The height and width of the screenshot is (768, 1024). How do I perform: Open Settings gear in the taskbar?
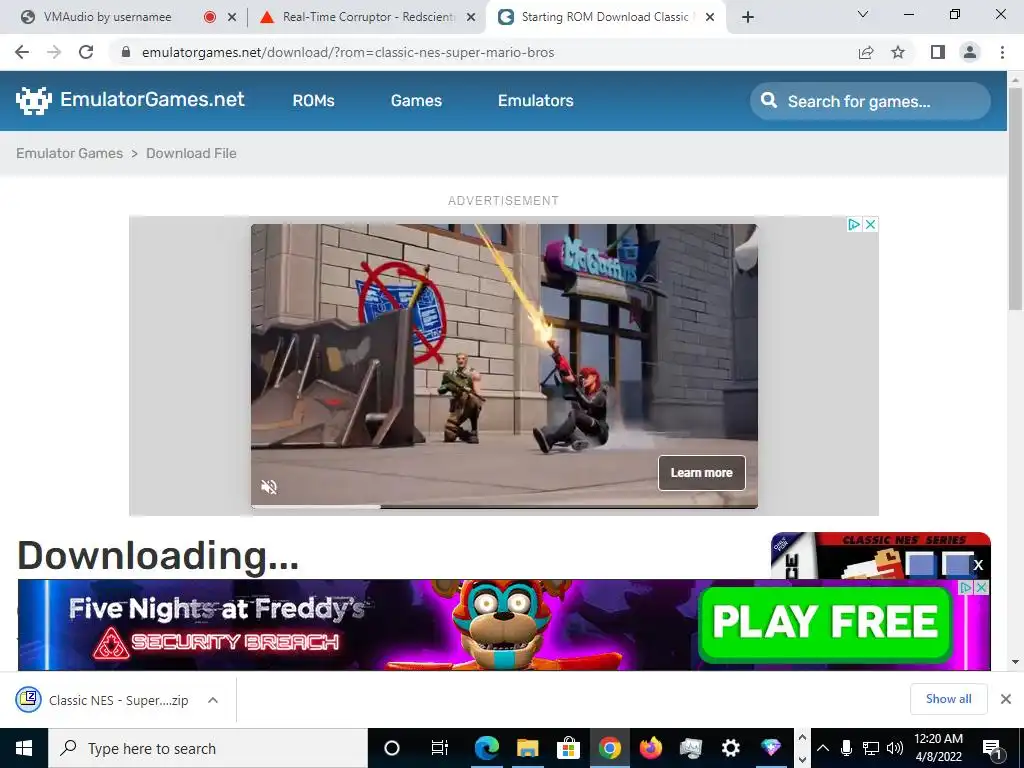click(731, 748)
